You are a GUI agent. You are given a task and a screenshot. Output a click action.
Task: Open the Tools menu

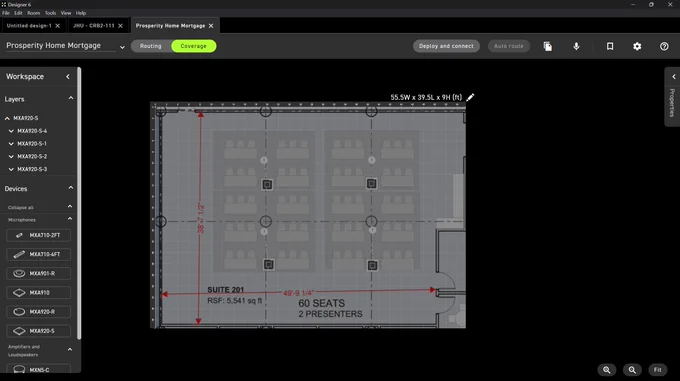pyautogui.click(x=50, y=13)
